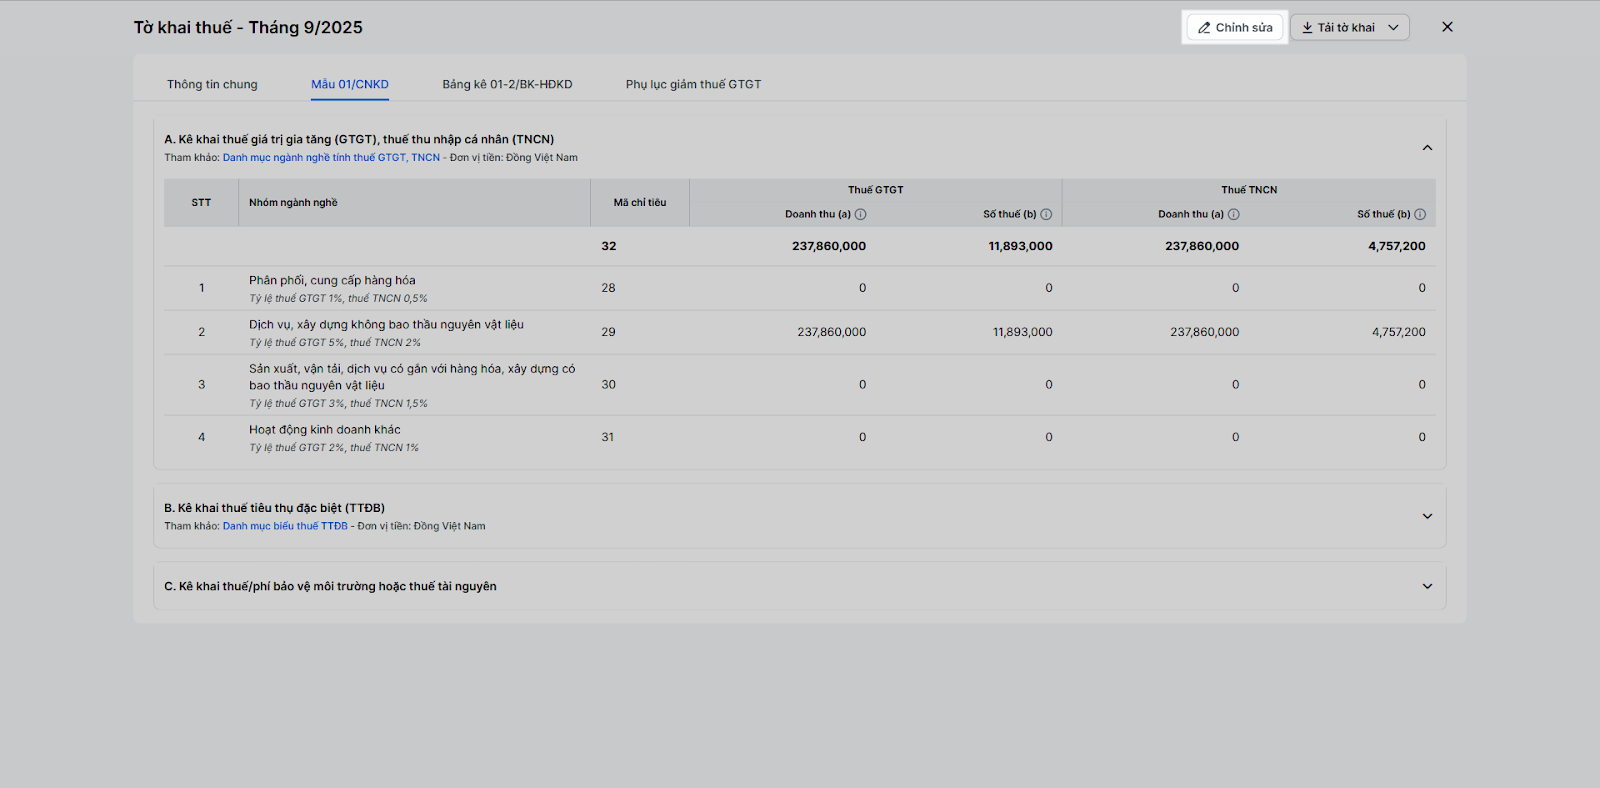Select the Mẫu 01/CNKD tab
Viewport: 1600px width, 788px height.
coord(350,84)
